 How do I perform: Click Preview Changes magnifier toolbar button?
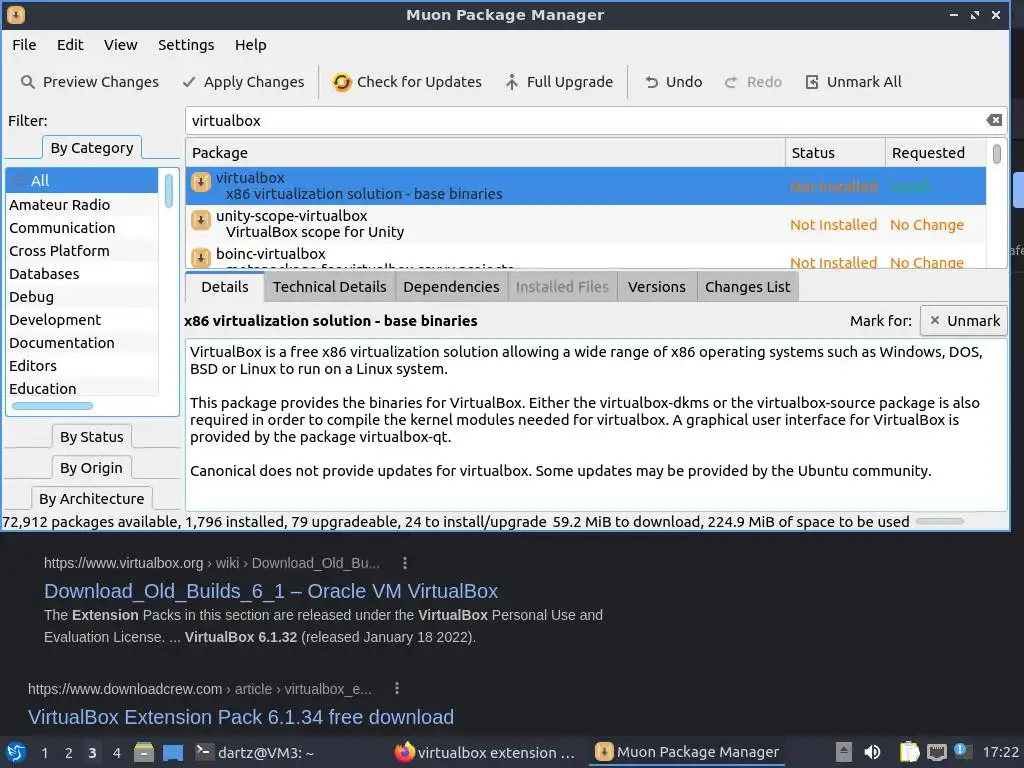tap(89, 82)
